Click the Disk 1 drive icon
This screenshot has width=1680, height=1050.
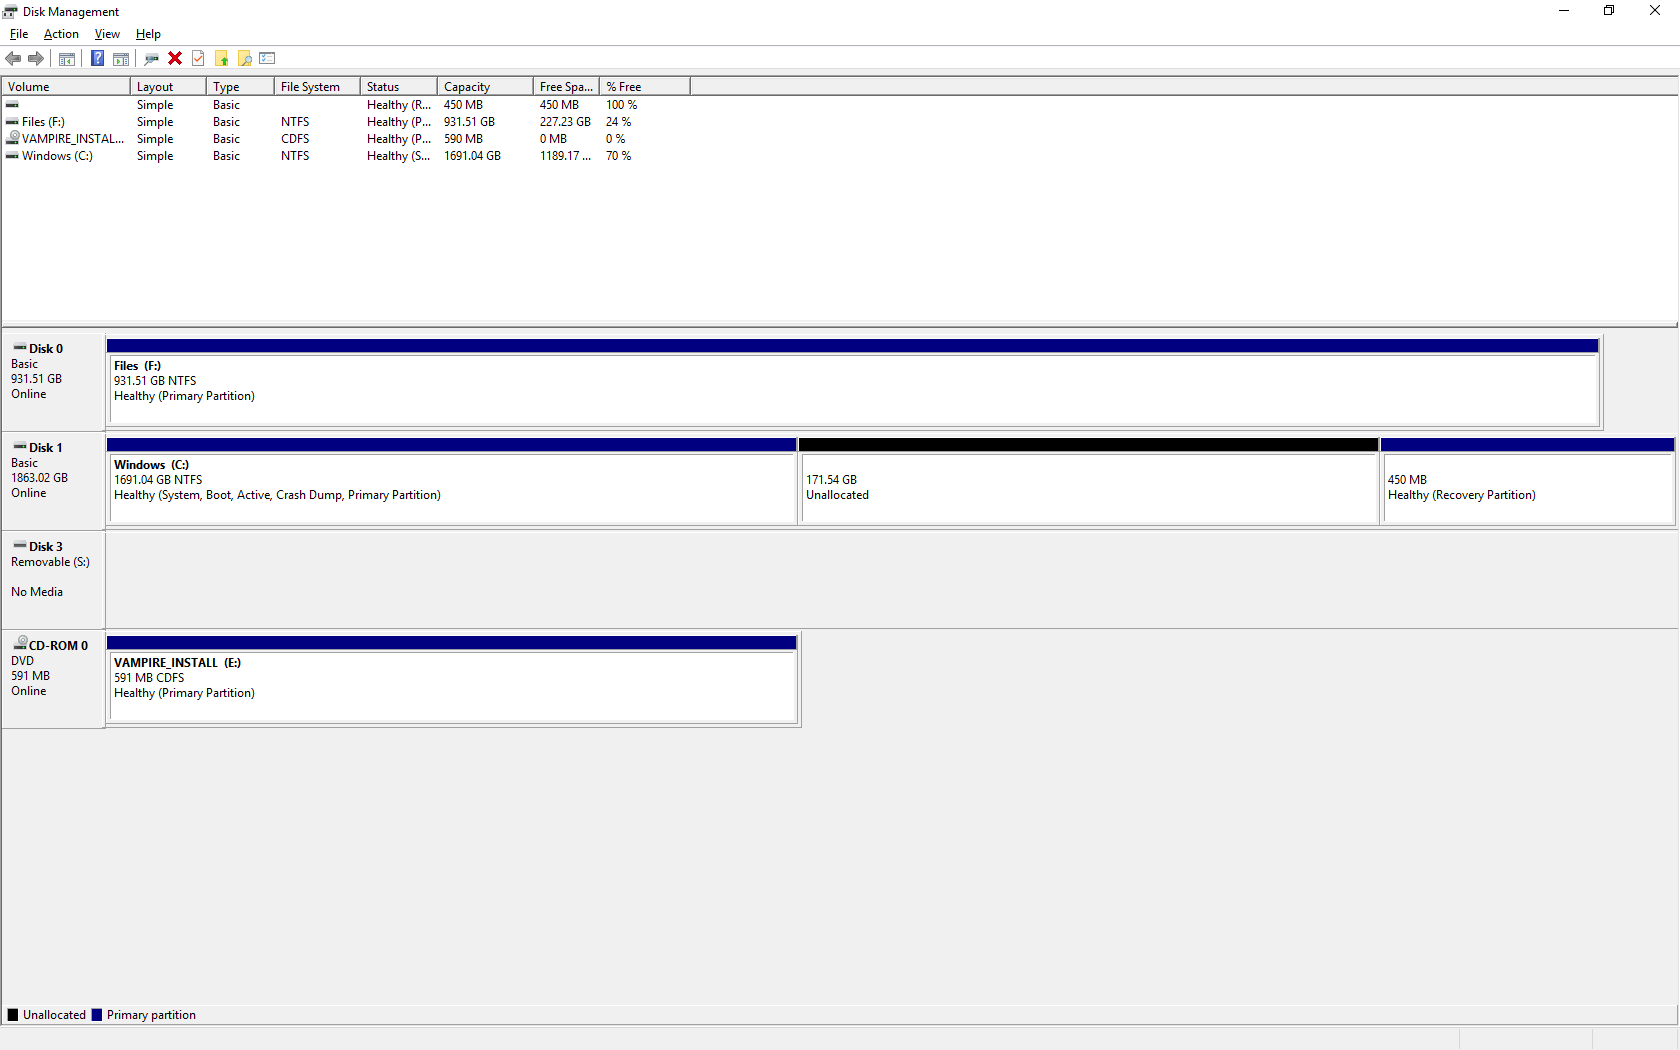[x=20, y=447]
